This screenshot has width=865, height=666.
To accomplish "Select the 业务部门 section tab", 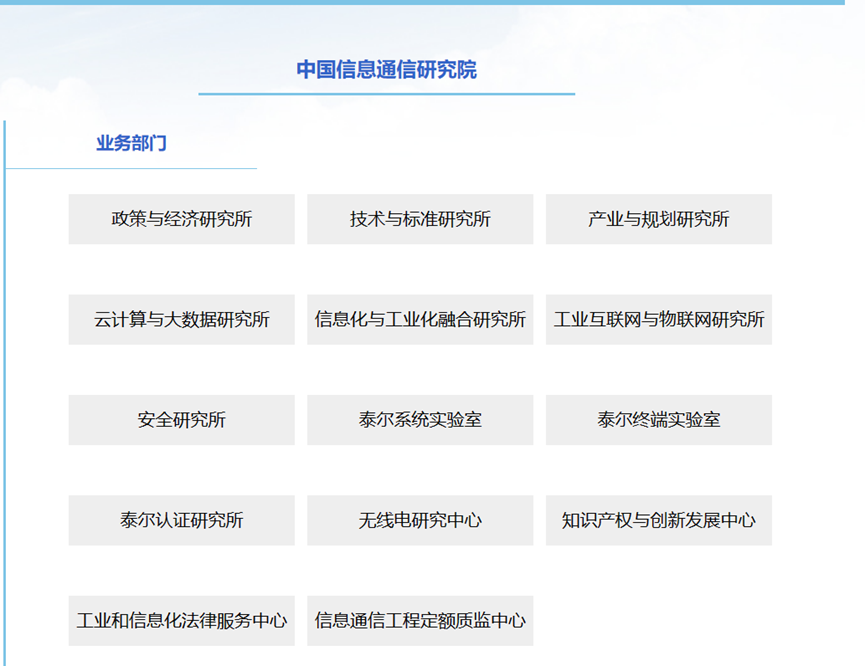I will click(131, 143).
